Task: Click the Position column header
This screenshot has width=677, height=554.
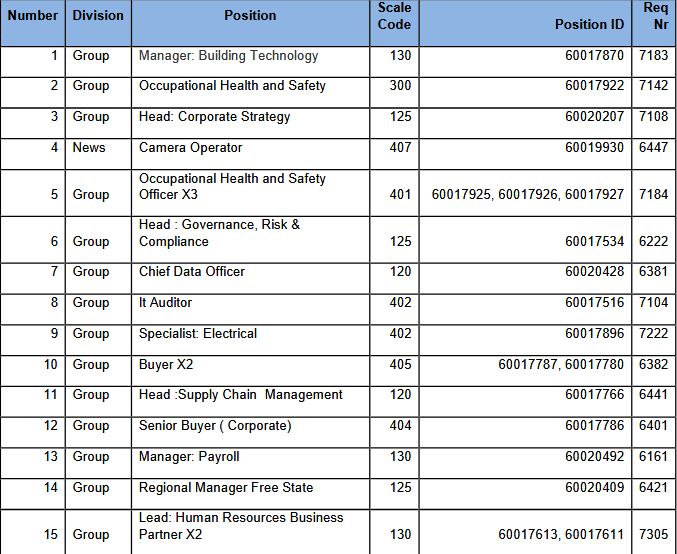Action: [x=250, y=23]
